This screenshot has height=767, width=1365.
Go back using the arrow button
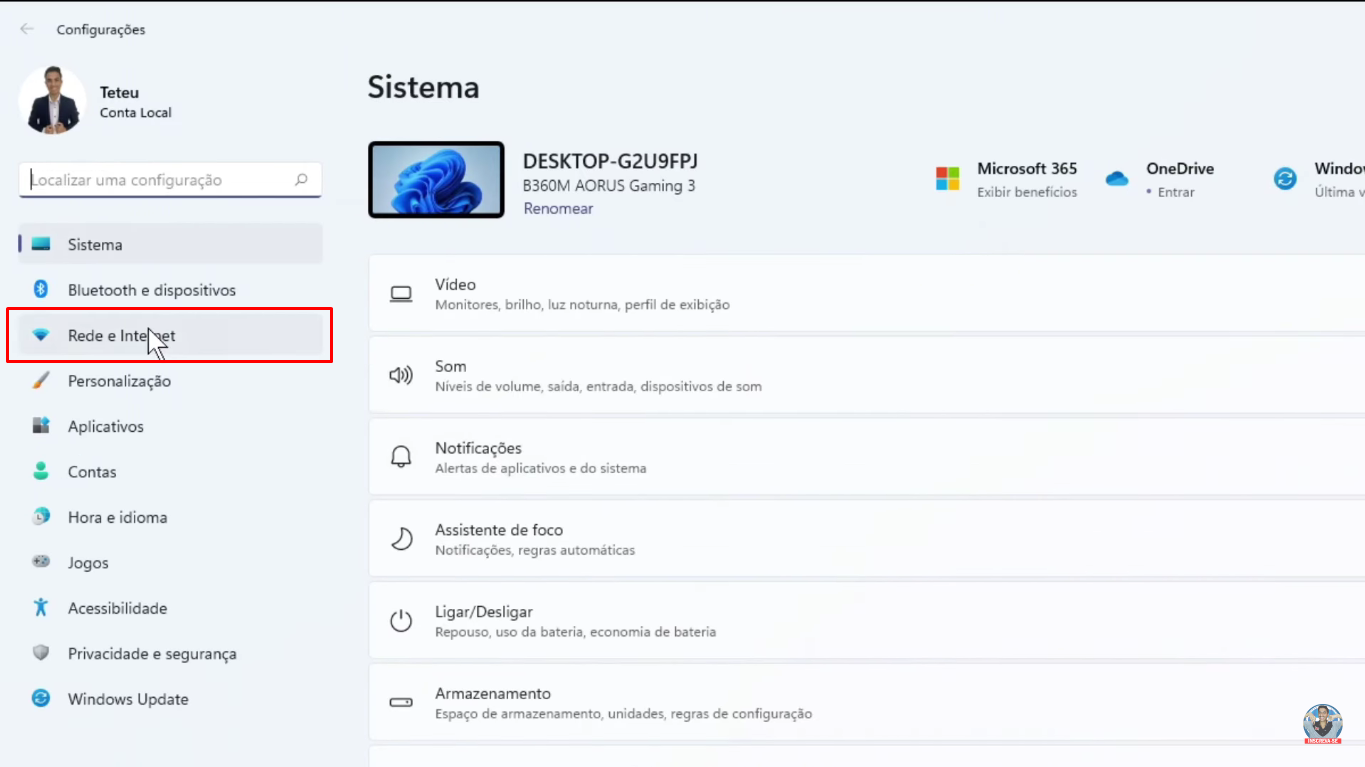(27, 29)
